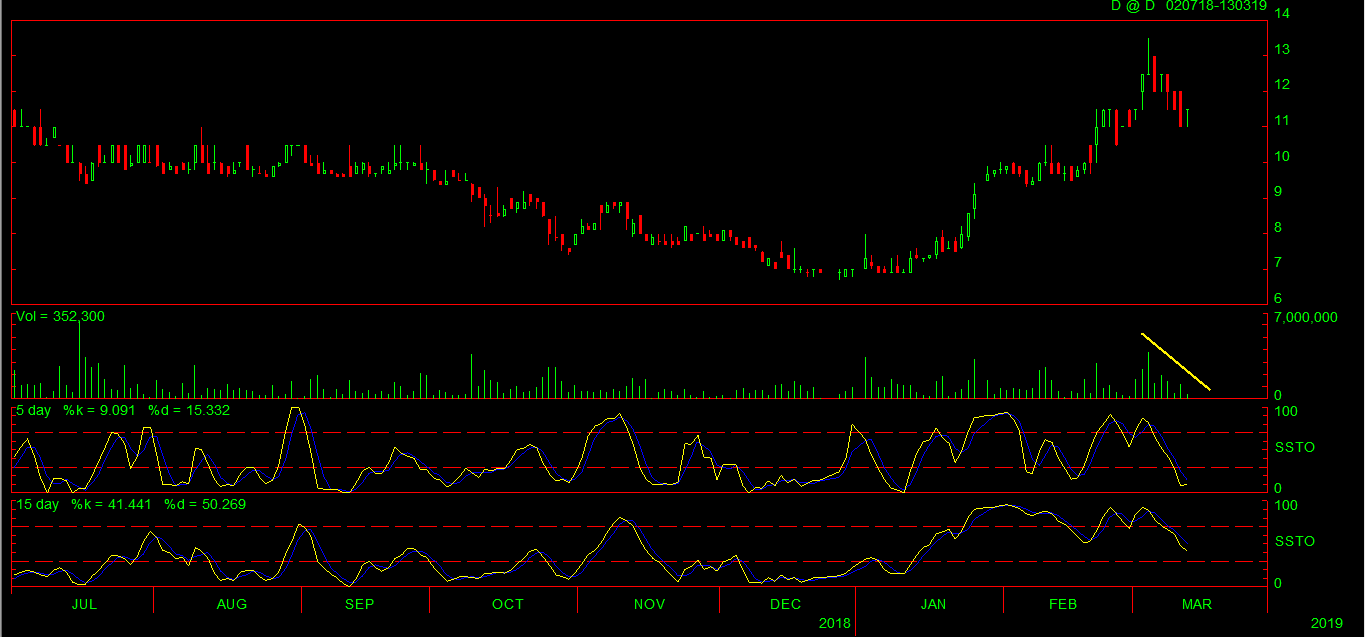
Task: Click the '5 day %k = 9.091' stochastic label
Action: click(77, 410)
